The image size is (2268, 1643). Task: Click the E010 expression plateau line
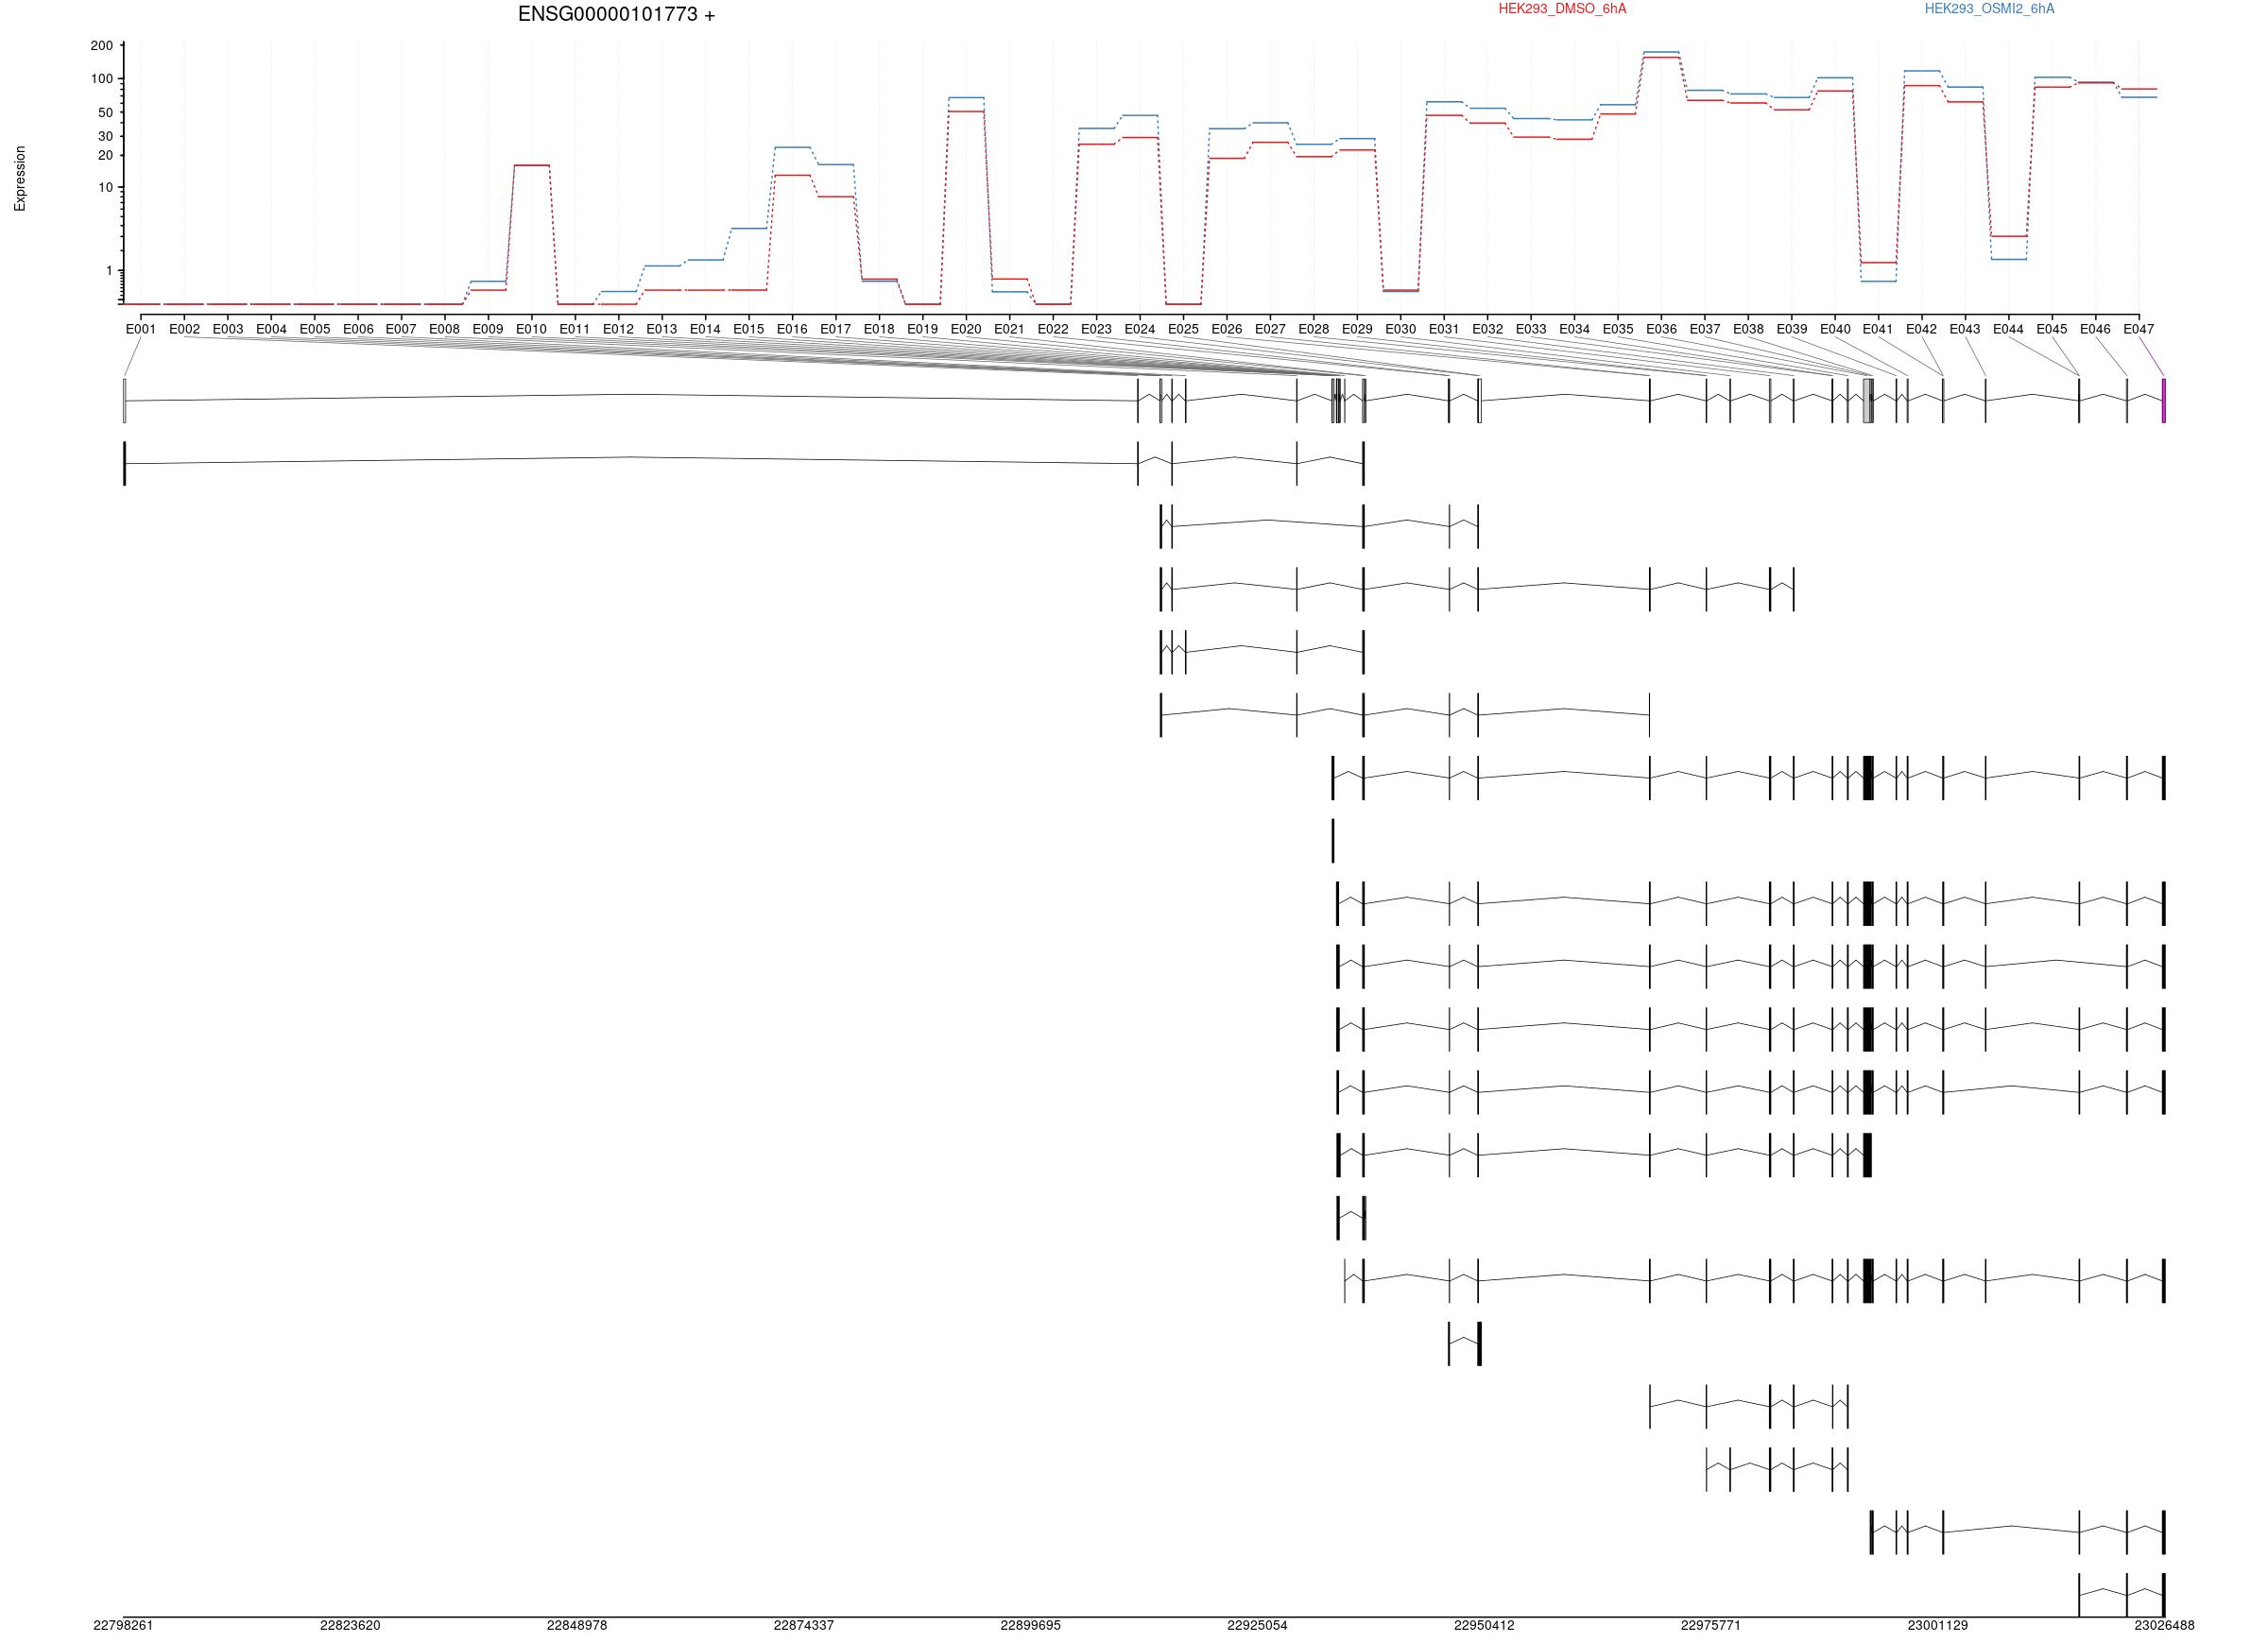click(x=532, y=166)
